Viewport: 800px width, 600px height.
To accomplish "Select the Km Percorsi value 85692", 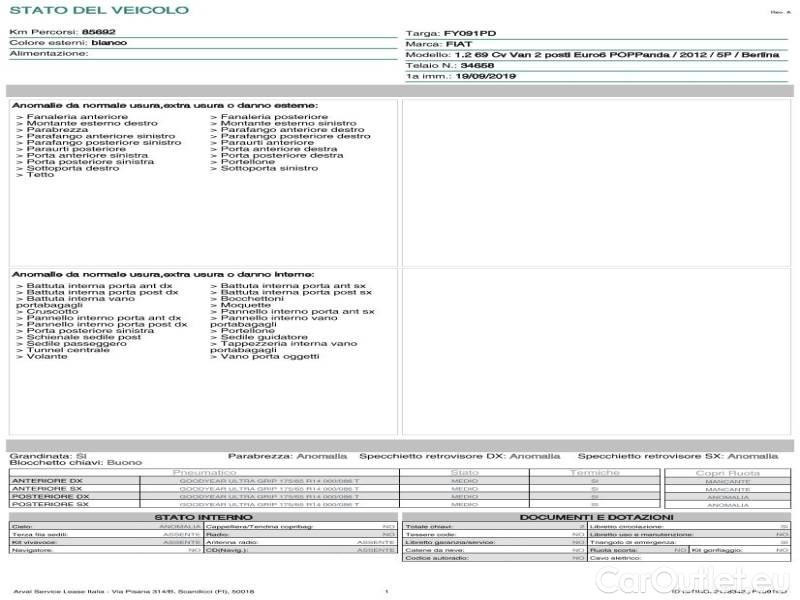I will click(99, 32).
